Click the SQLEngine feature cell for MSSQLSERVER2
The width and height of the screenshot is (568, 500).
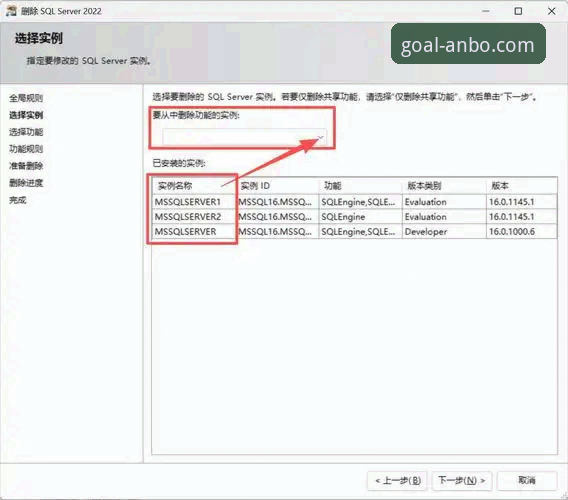point(360,217)
